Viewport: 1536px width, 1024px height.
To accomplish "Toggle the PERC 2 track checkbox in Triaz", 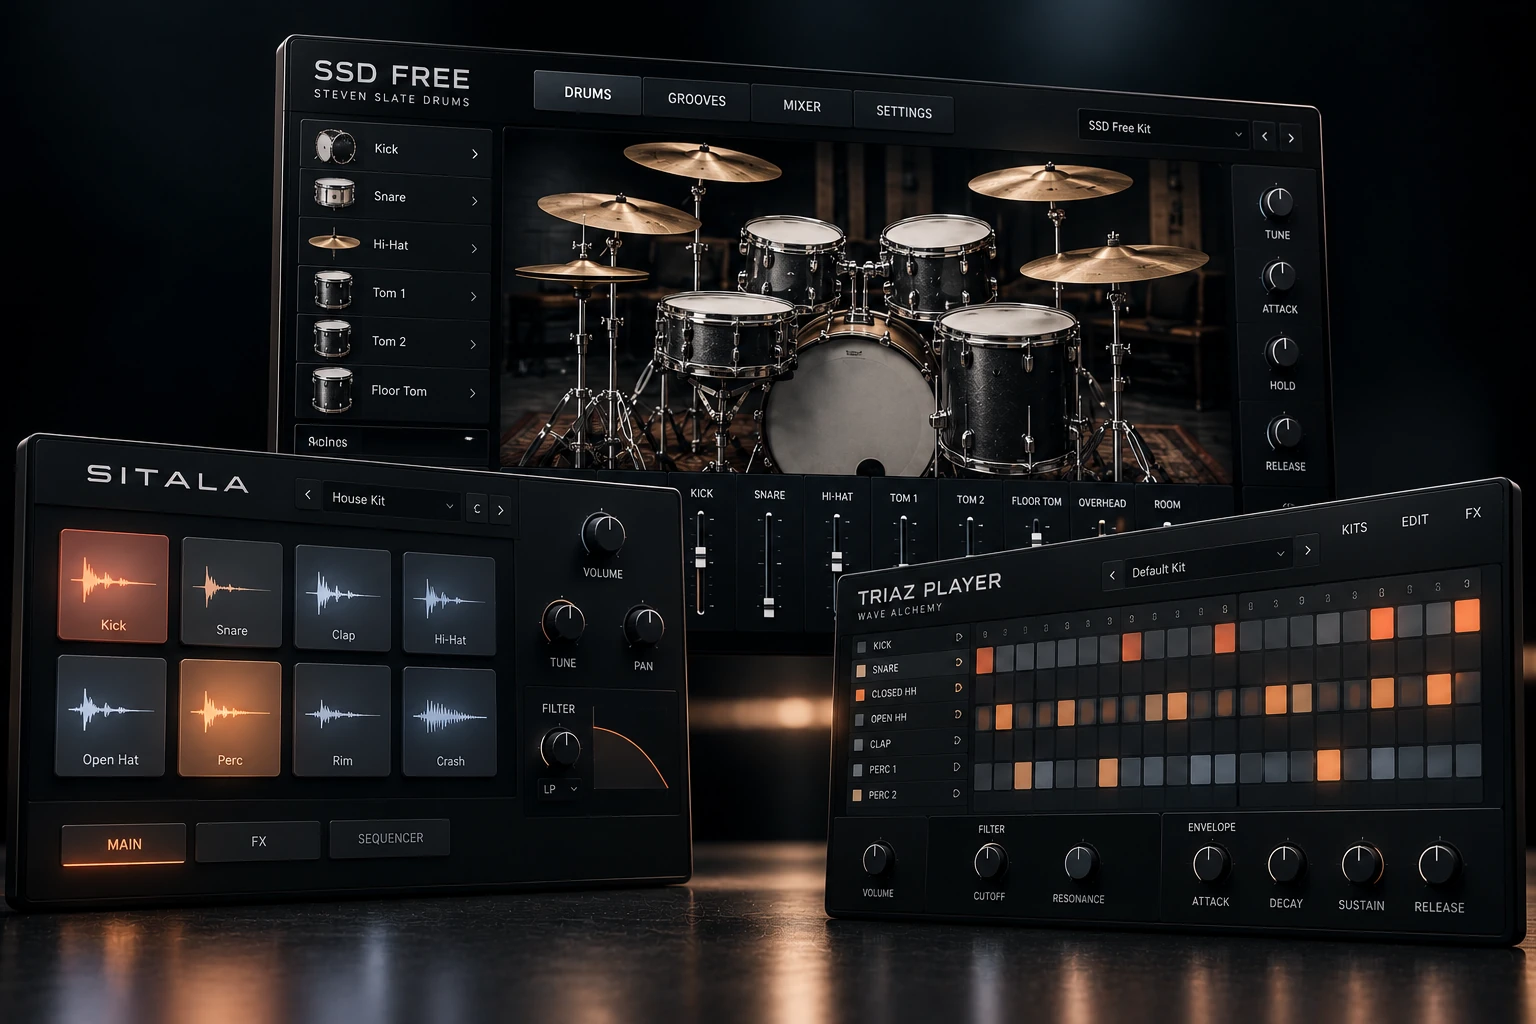I will coord(857,796).
